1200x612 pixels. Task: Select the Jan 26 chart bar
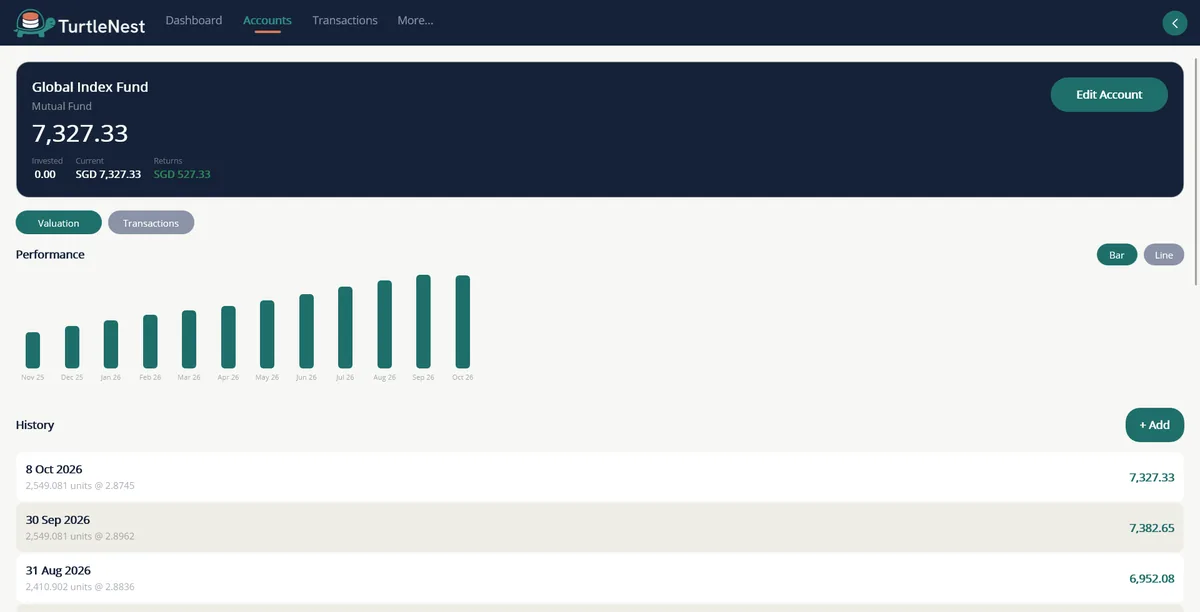tap(111, 344)
